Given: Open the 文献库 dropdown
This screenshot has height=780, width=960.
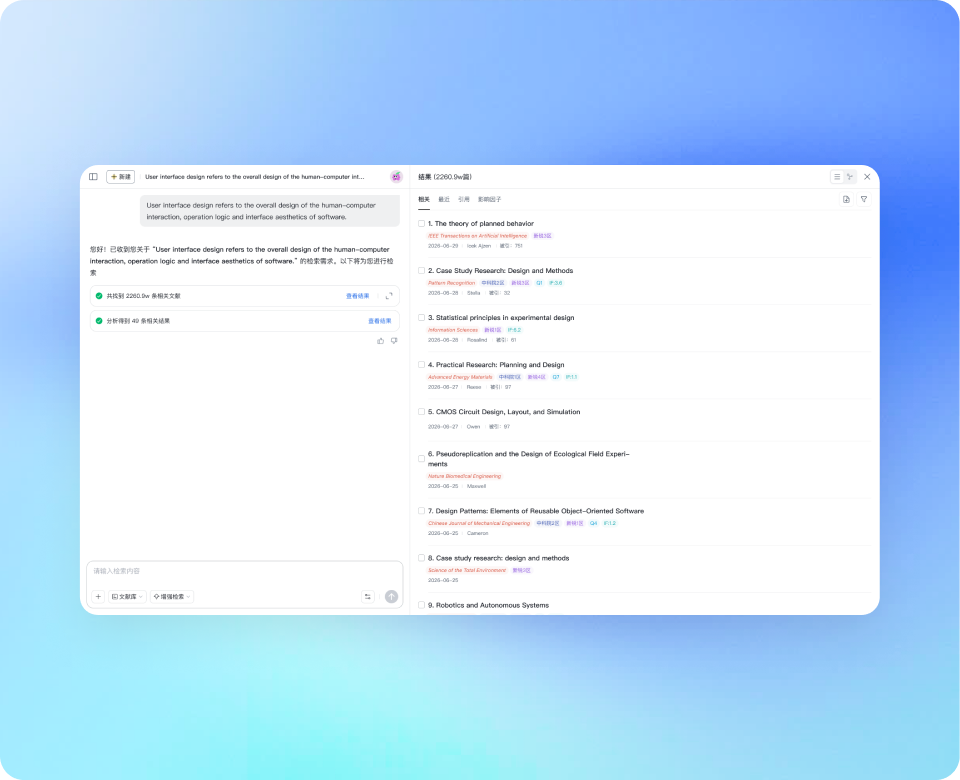Looking at the screenshot, I should 127,596.
